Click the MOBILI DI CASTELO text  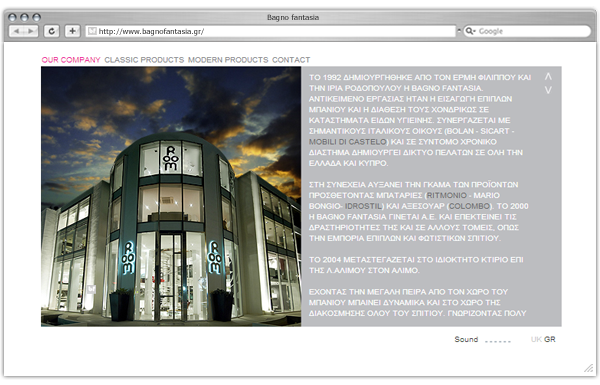tap(349, 142)
